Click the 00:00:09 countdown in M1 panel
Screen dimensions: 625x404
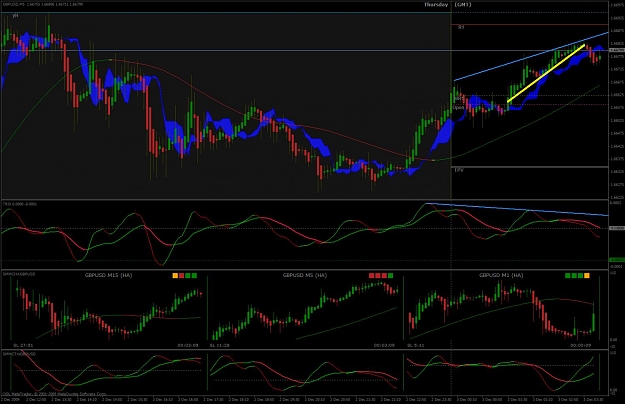[x=580, y=345]
